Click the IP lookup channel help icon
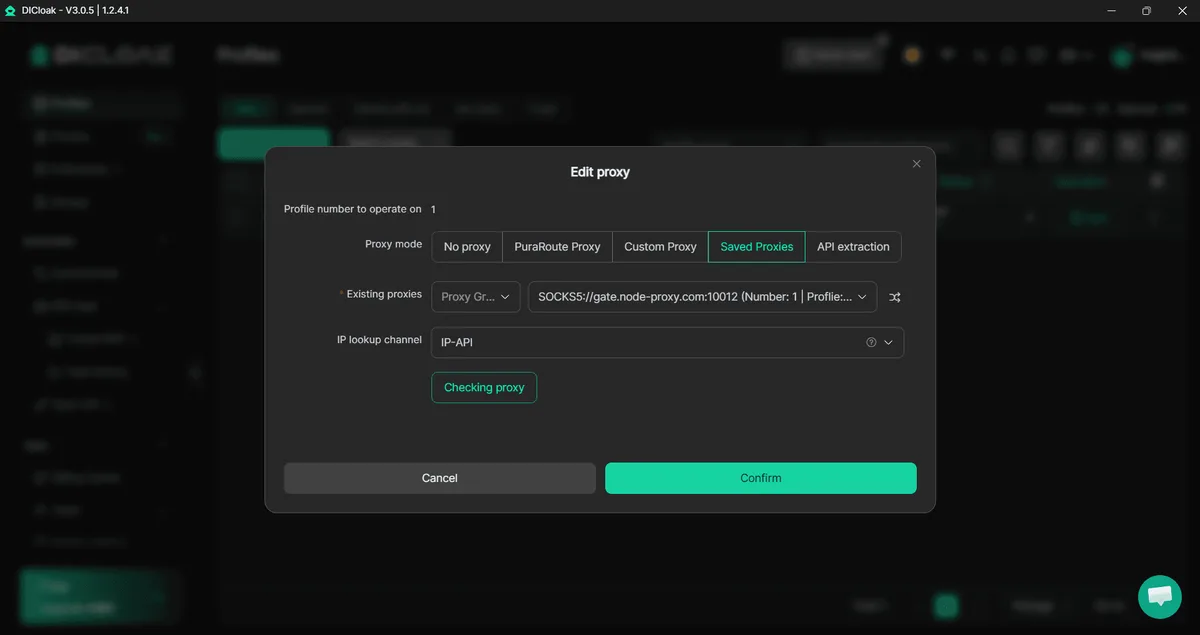The width and height of the screenshot is (1200, 635). 871,342
